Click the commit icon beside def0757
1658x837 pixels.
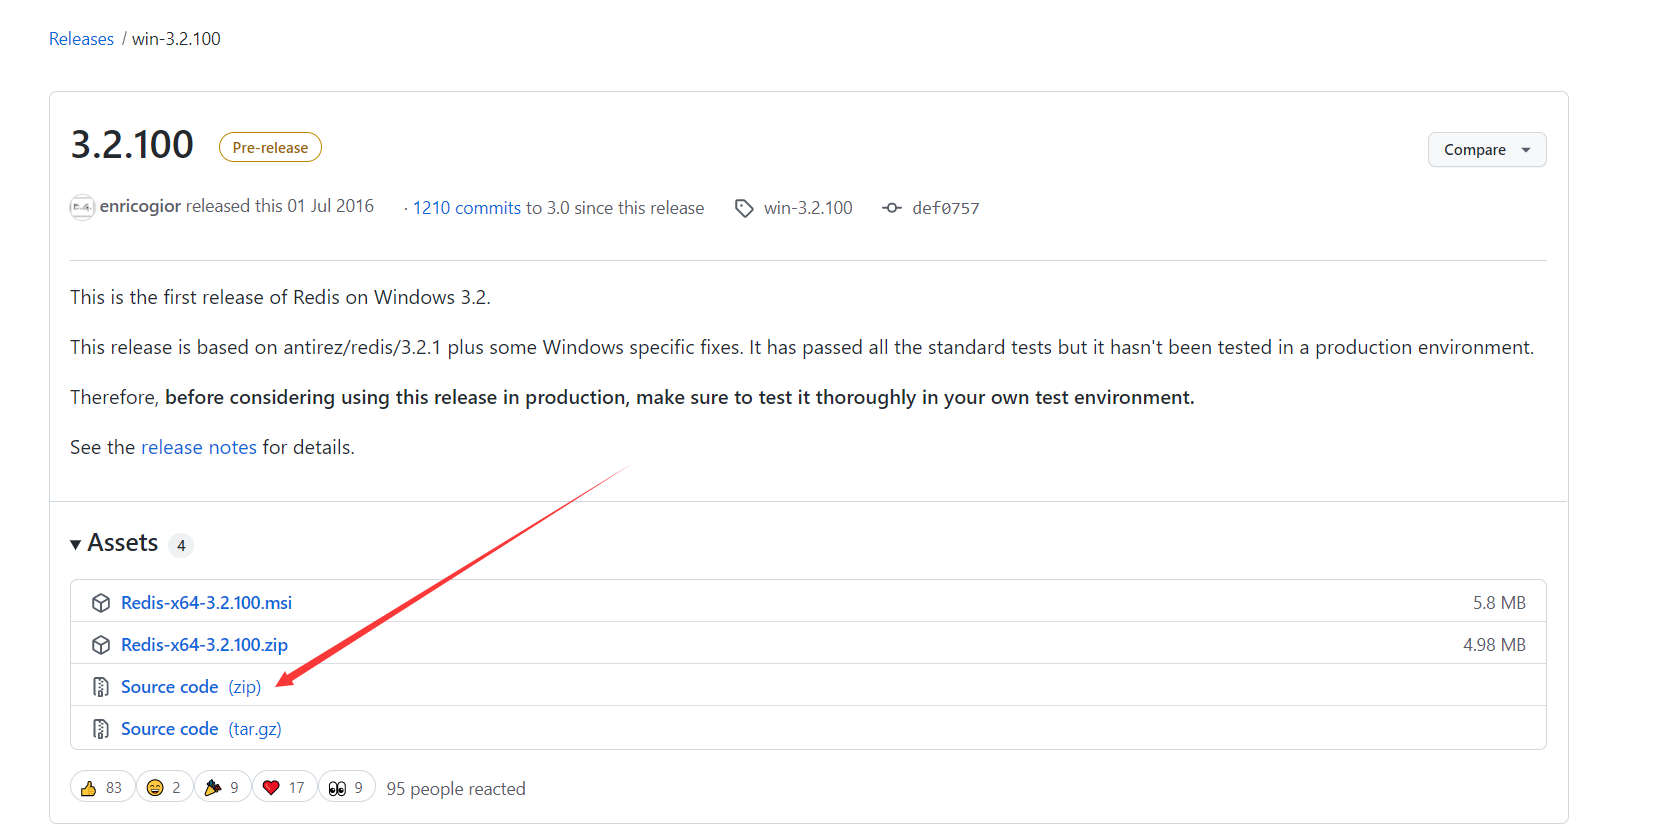(x=892, y=208)
